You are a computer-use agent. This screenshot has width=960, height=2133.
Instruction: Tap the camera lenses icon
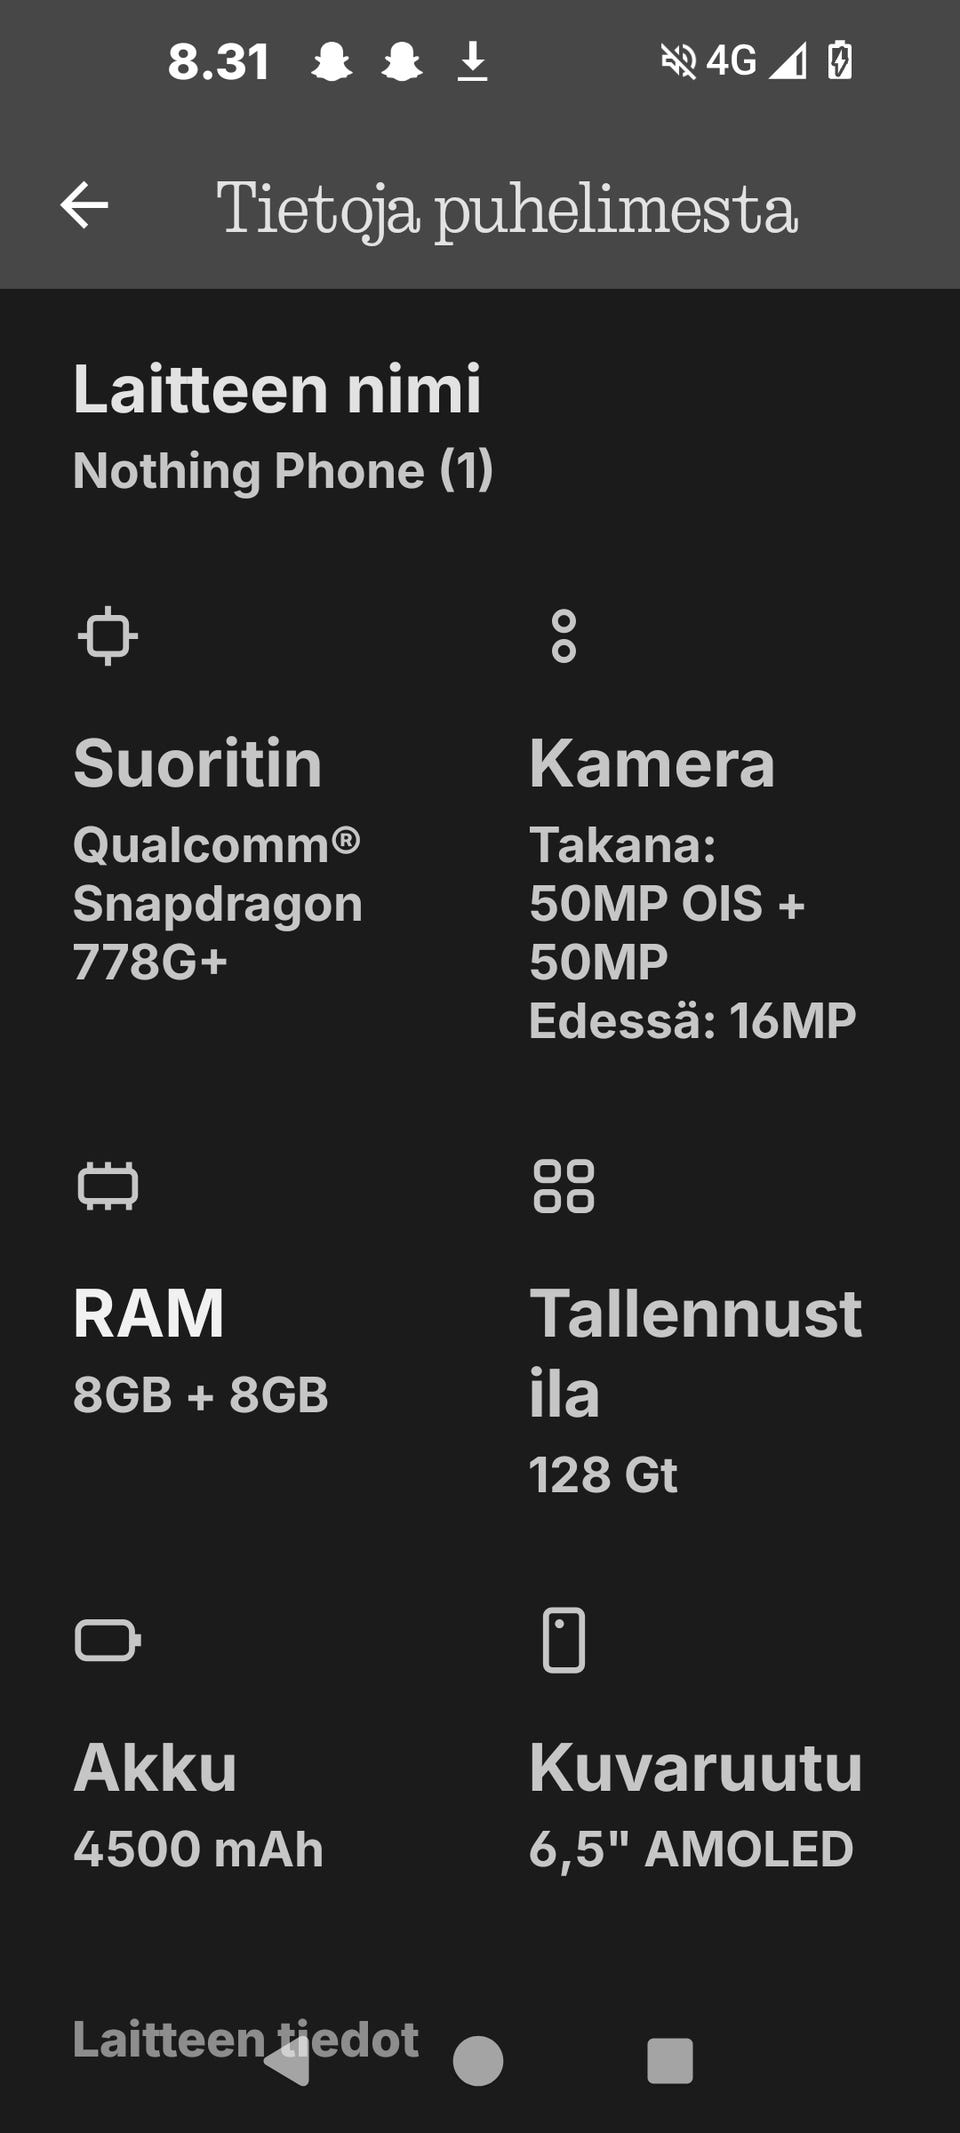pos(564,636)
